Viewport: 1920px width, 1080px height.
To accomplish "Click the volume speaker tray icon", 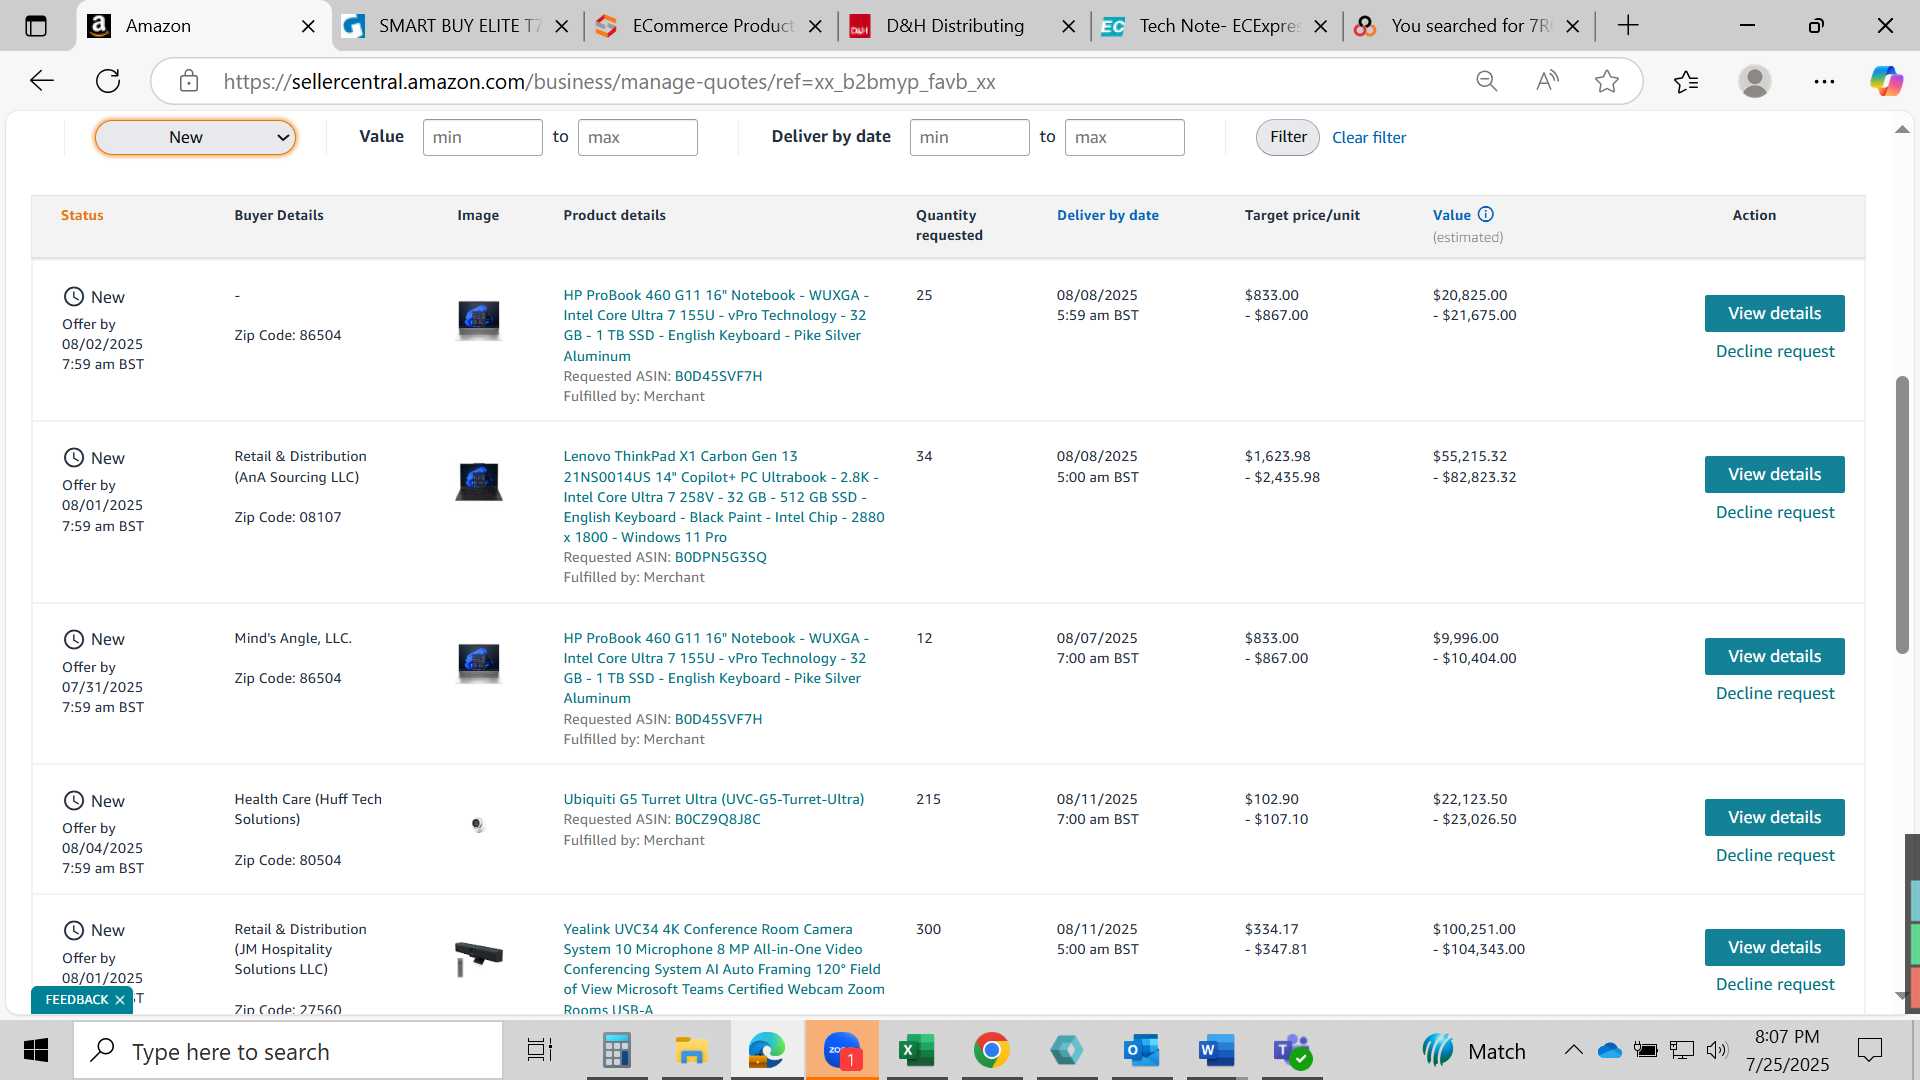I will click(x=1718, y=1050).
